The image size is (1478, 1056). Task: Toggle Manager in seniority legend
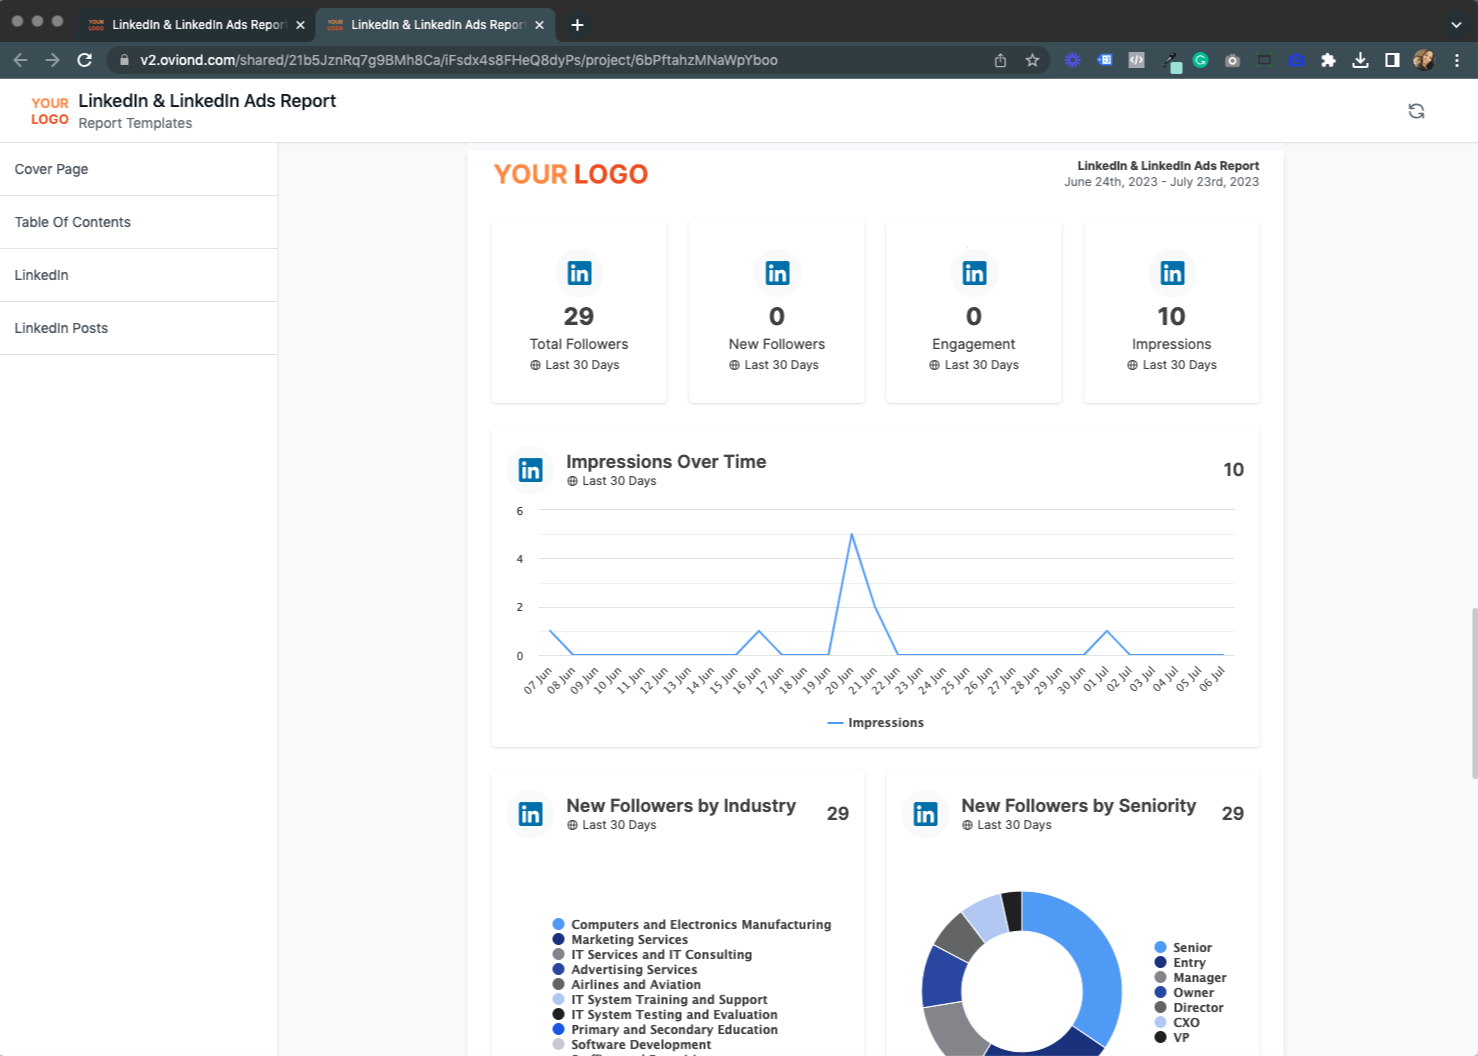(1190, 977)
